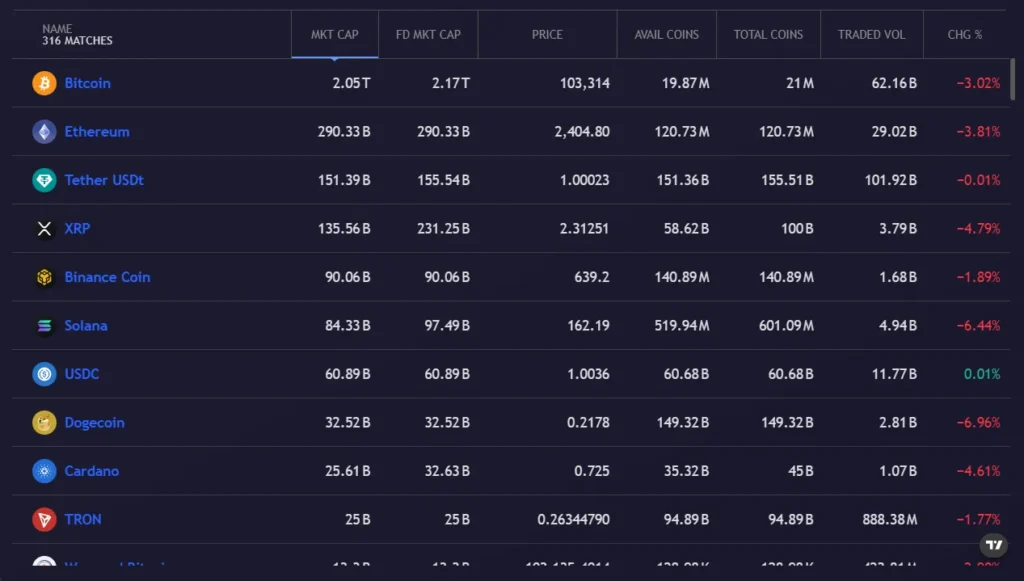Open the Cardano link
The height and width of the screenshot is (581, 1024).
tap(91, 471)
